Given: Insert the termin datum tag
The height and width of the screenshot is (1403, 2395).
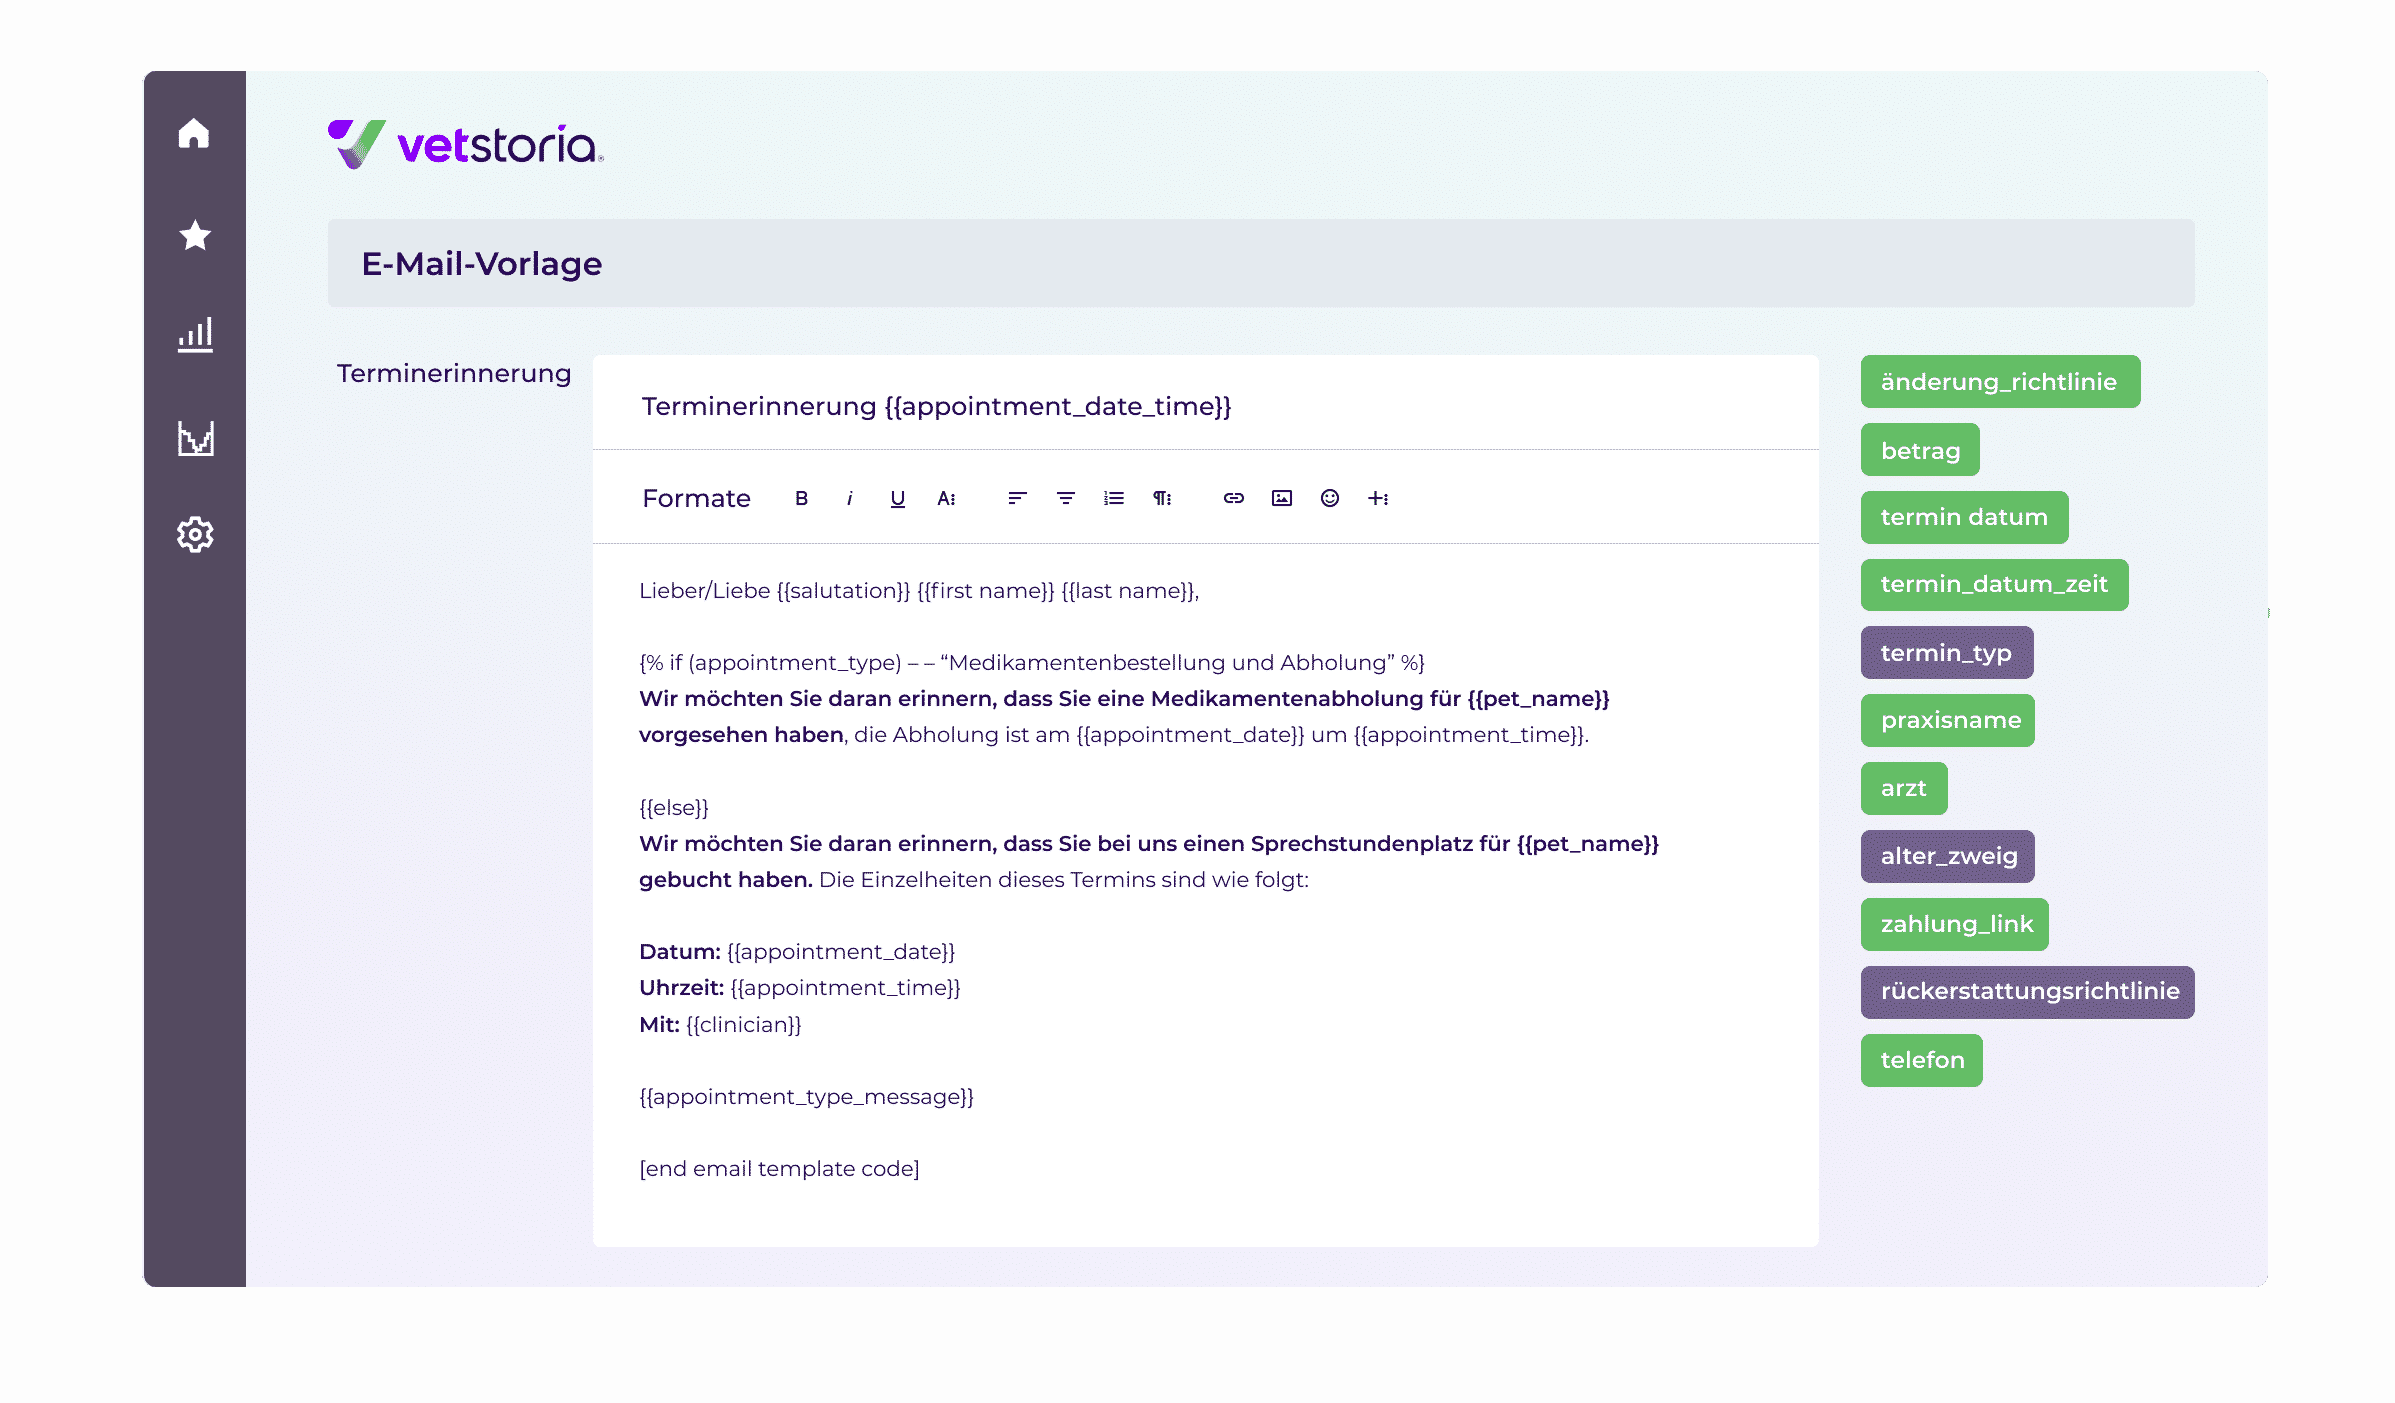Looking at the screenshot, I should tap(1964, 517).
